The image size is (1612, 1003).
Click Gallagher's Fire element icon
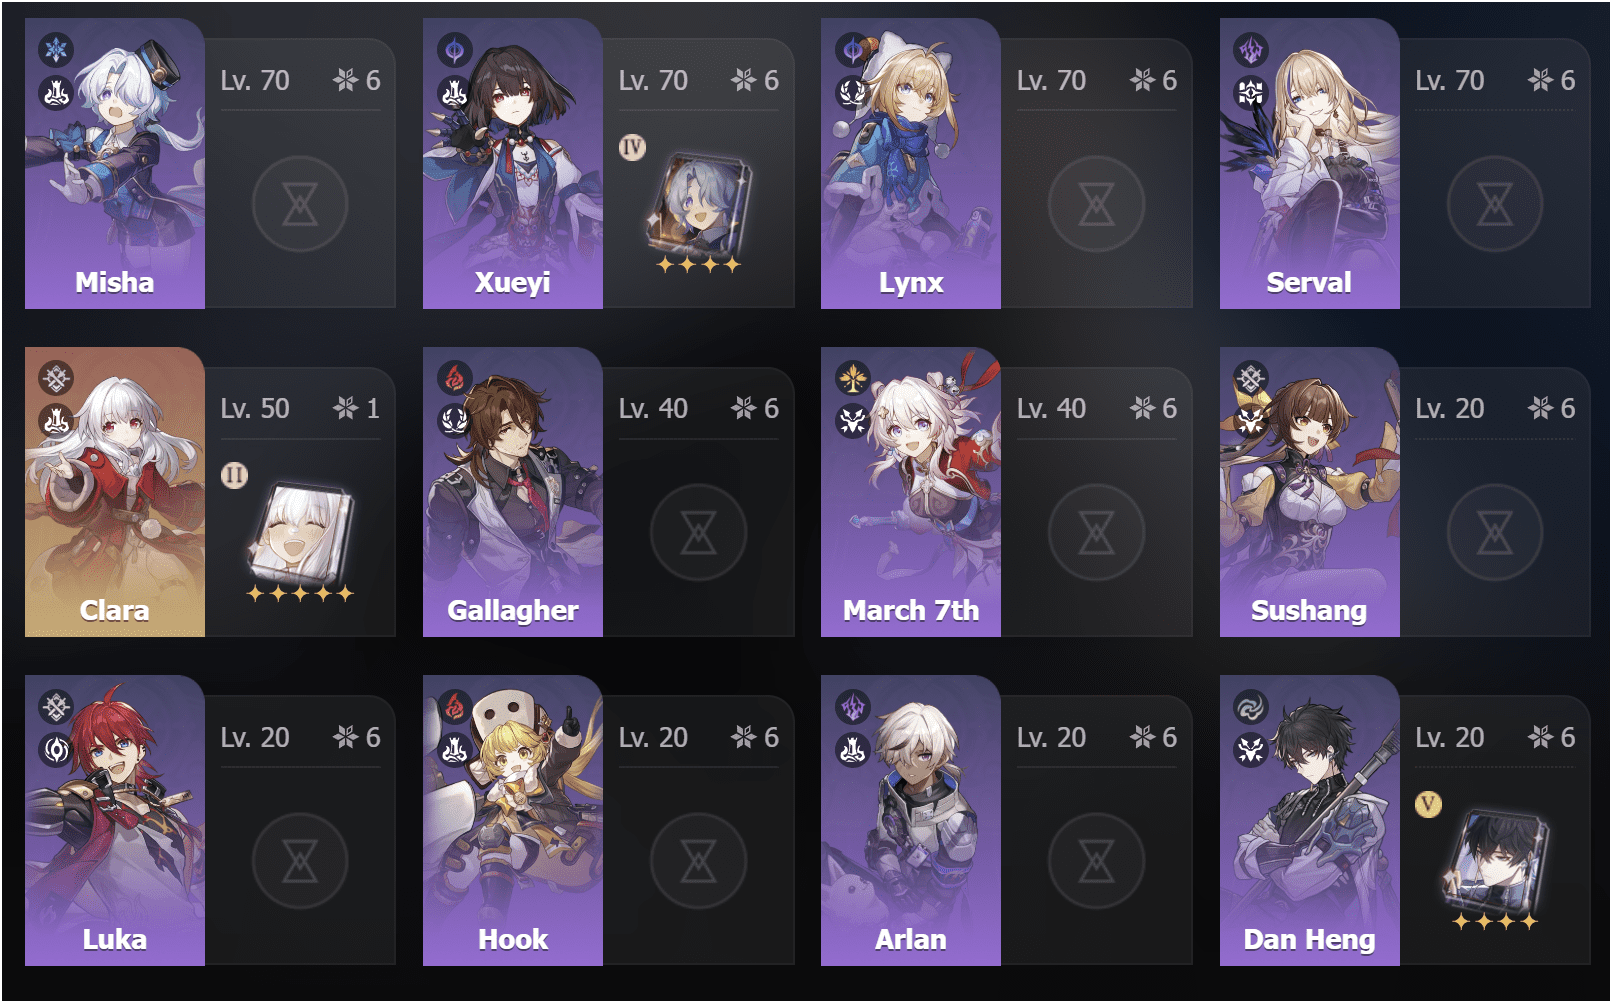(x=454, y=378)
